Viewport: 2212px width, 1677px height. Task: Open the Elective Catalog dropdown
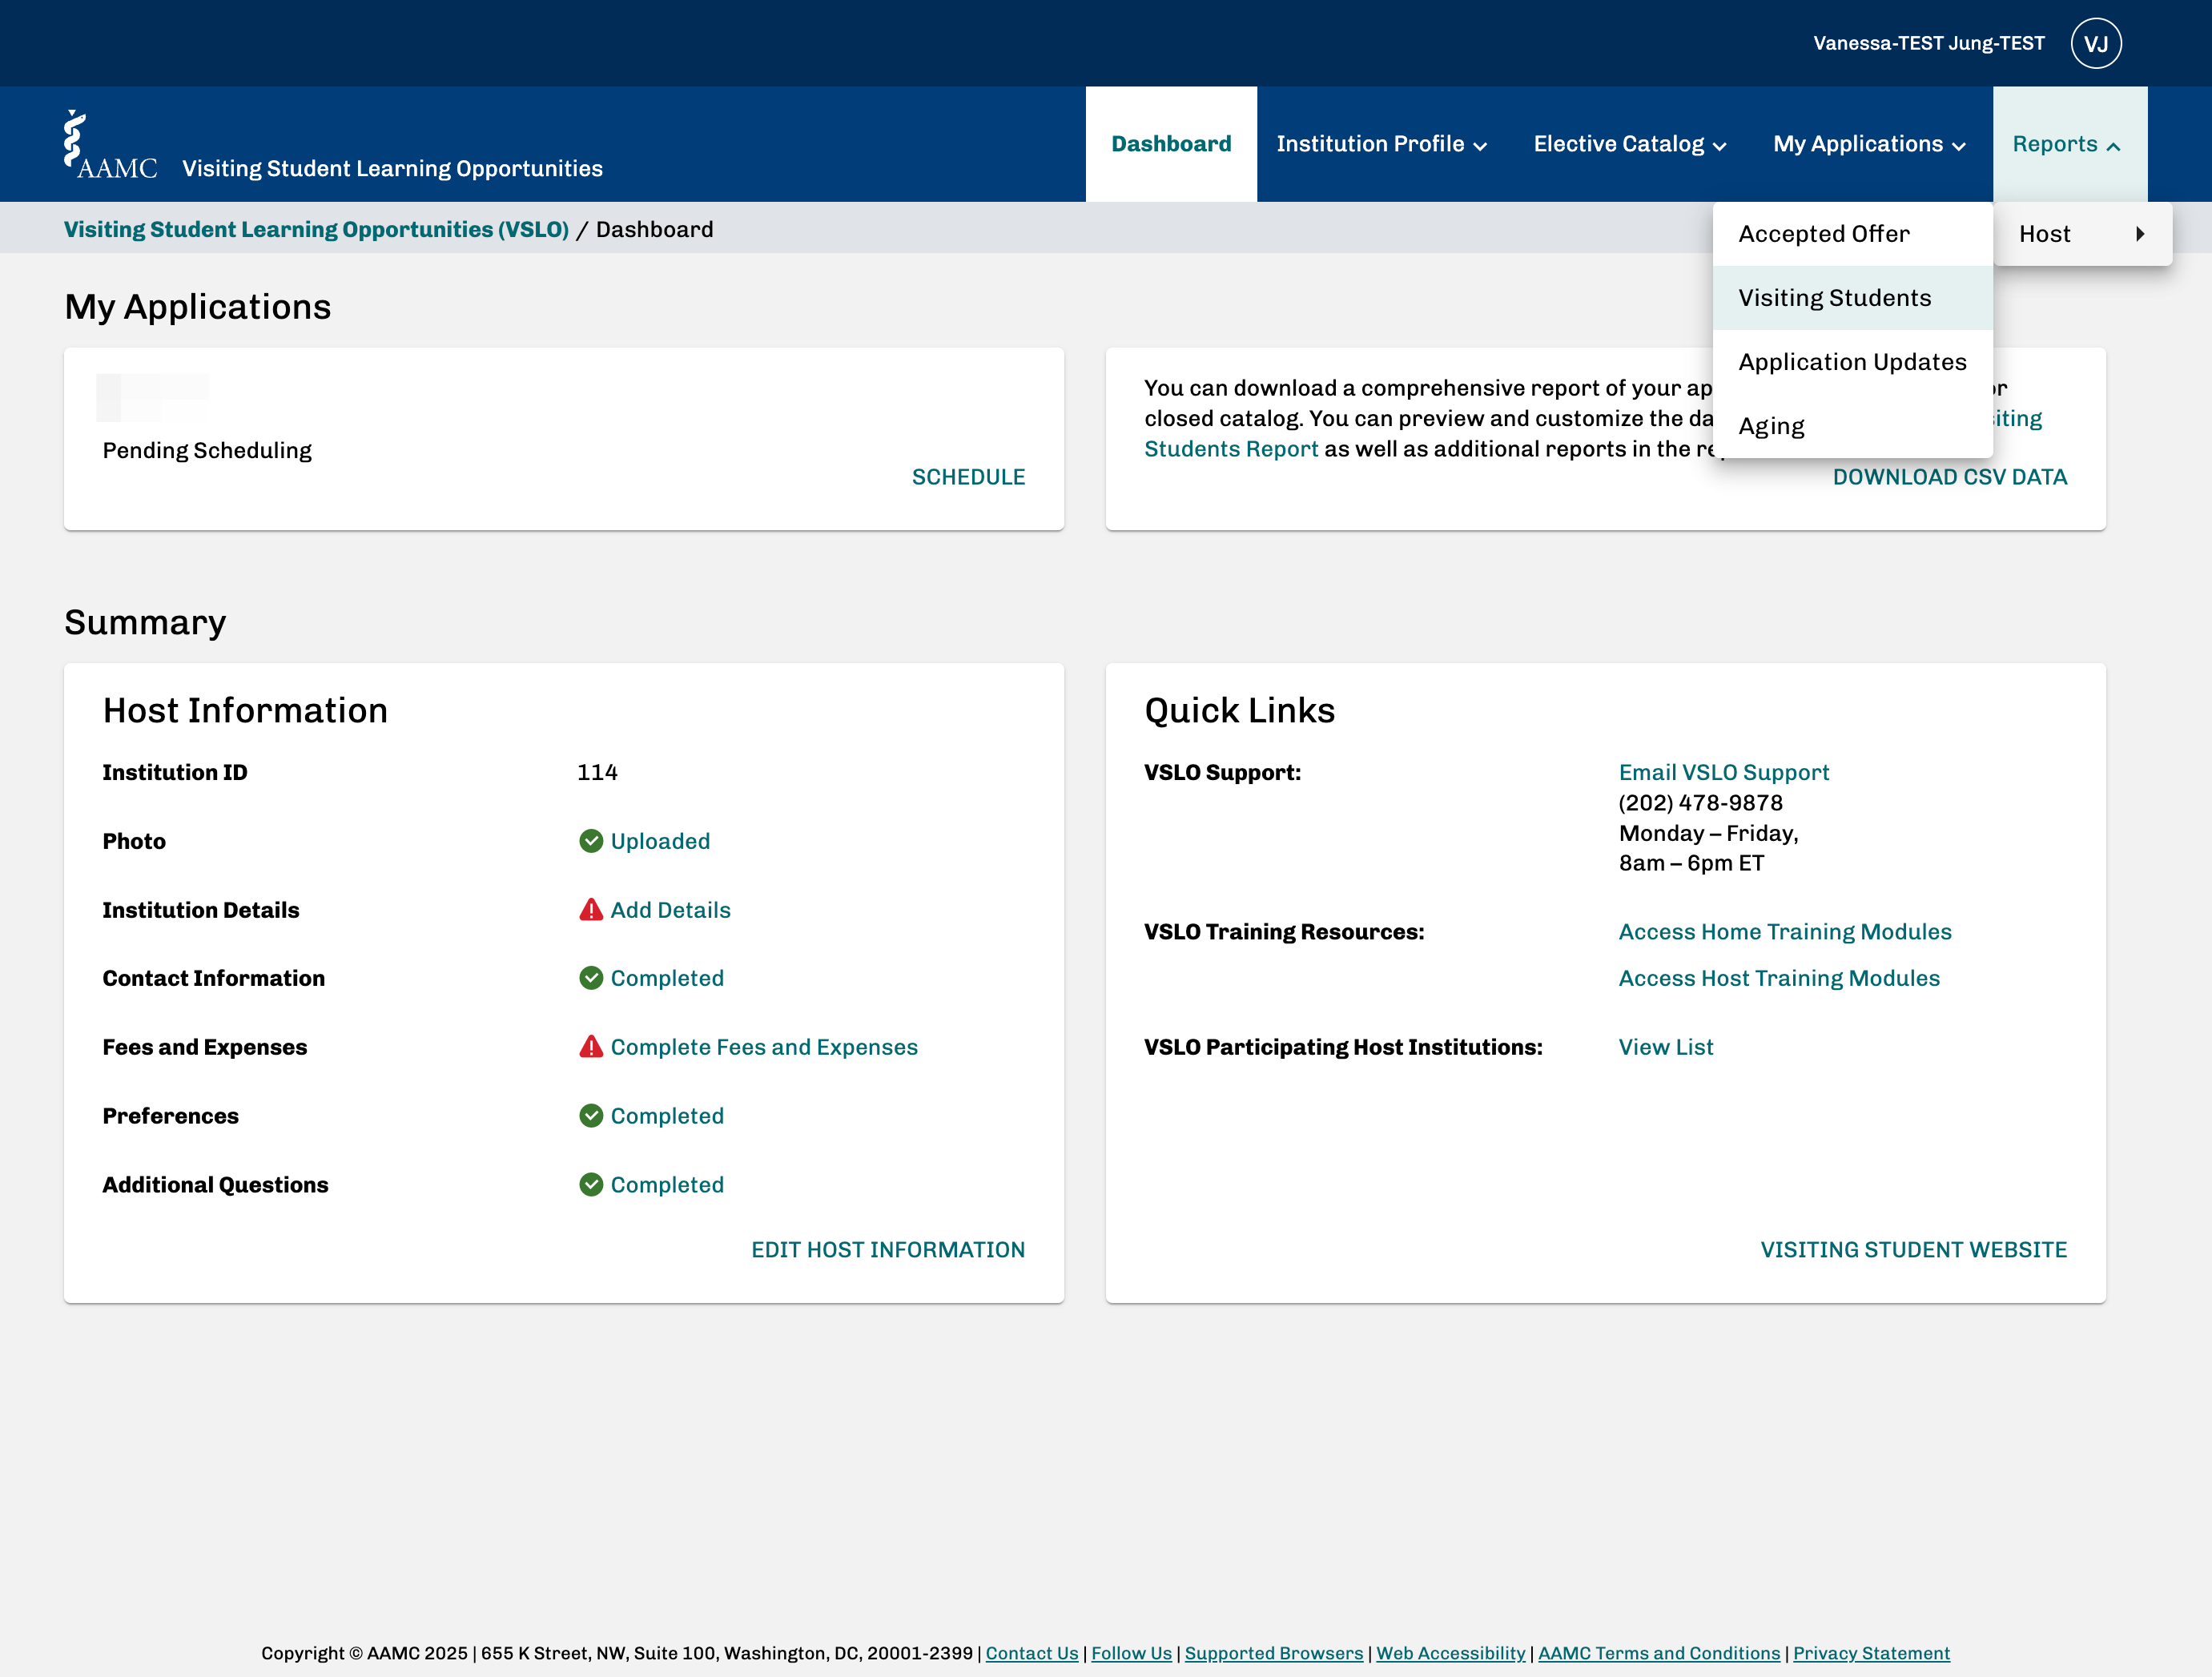point(1630,144)
